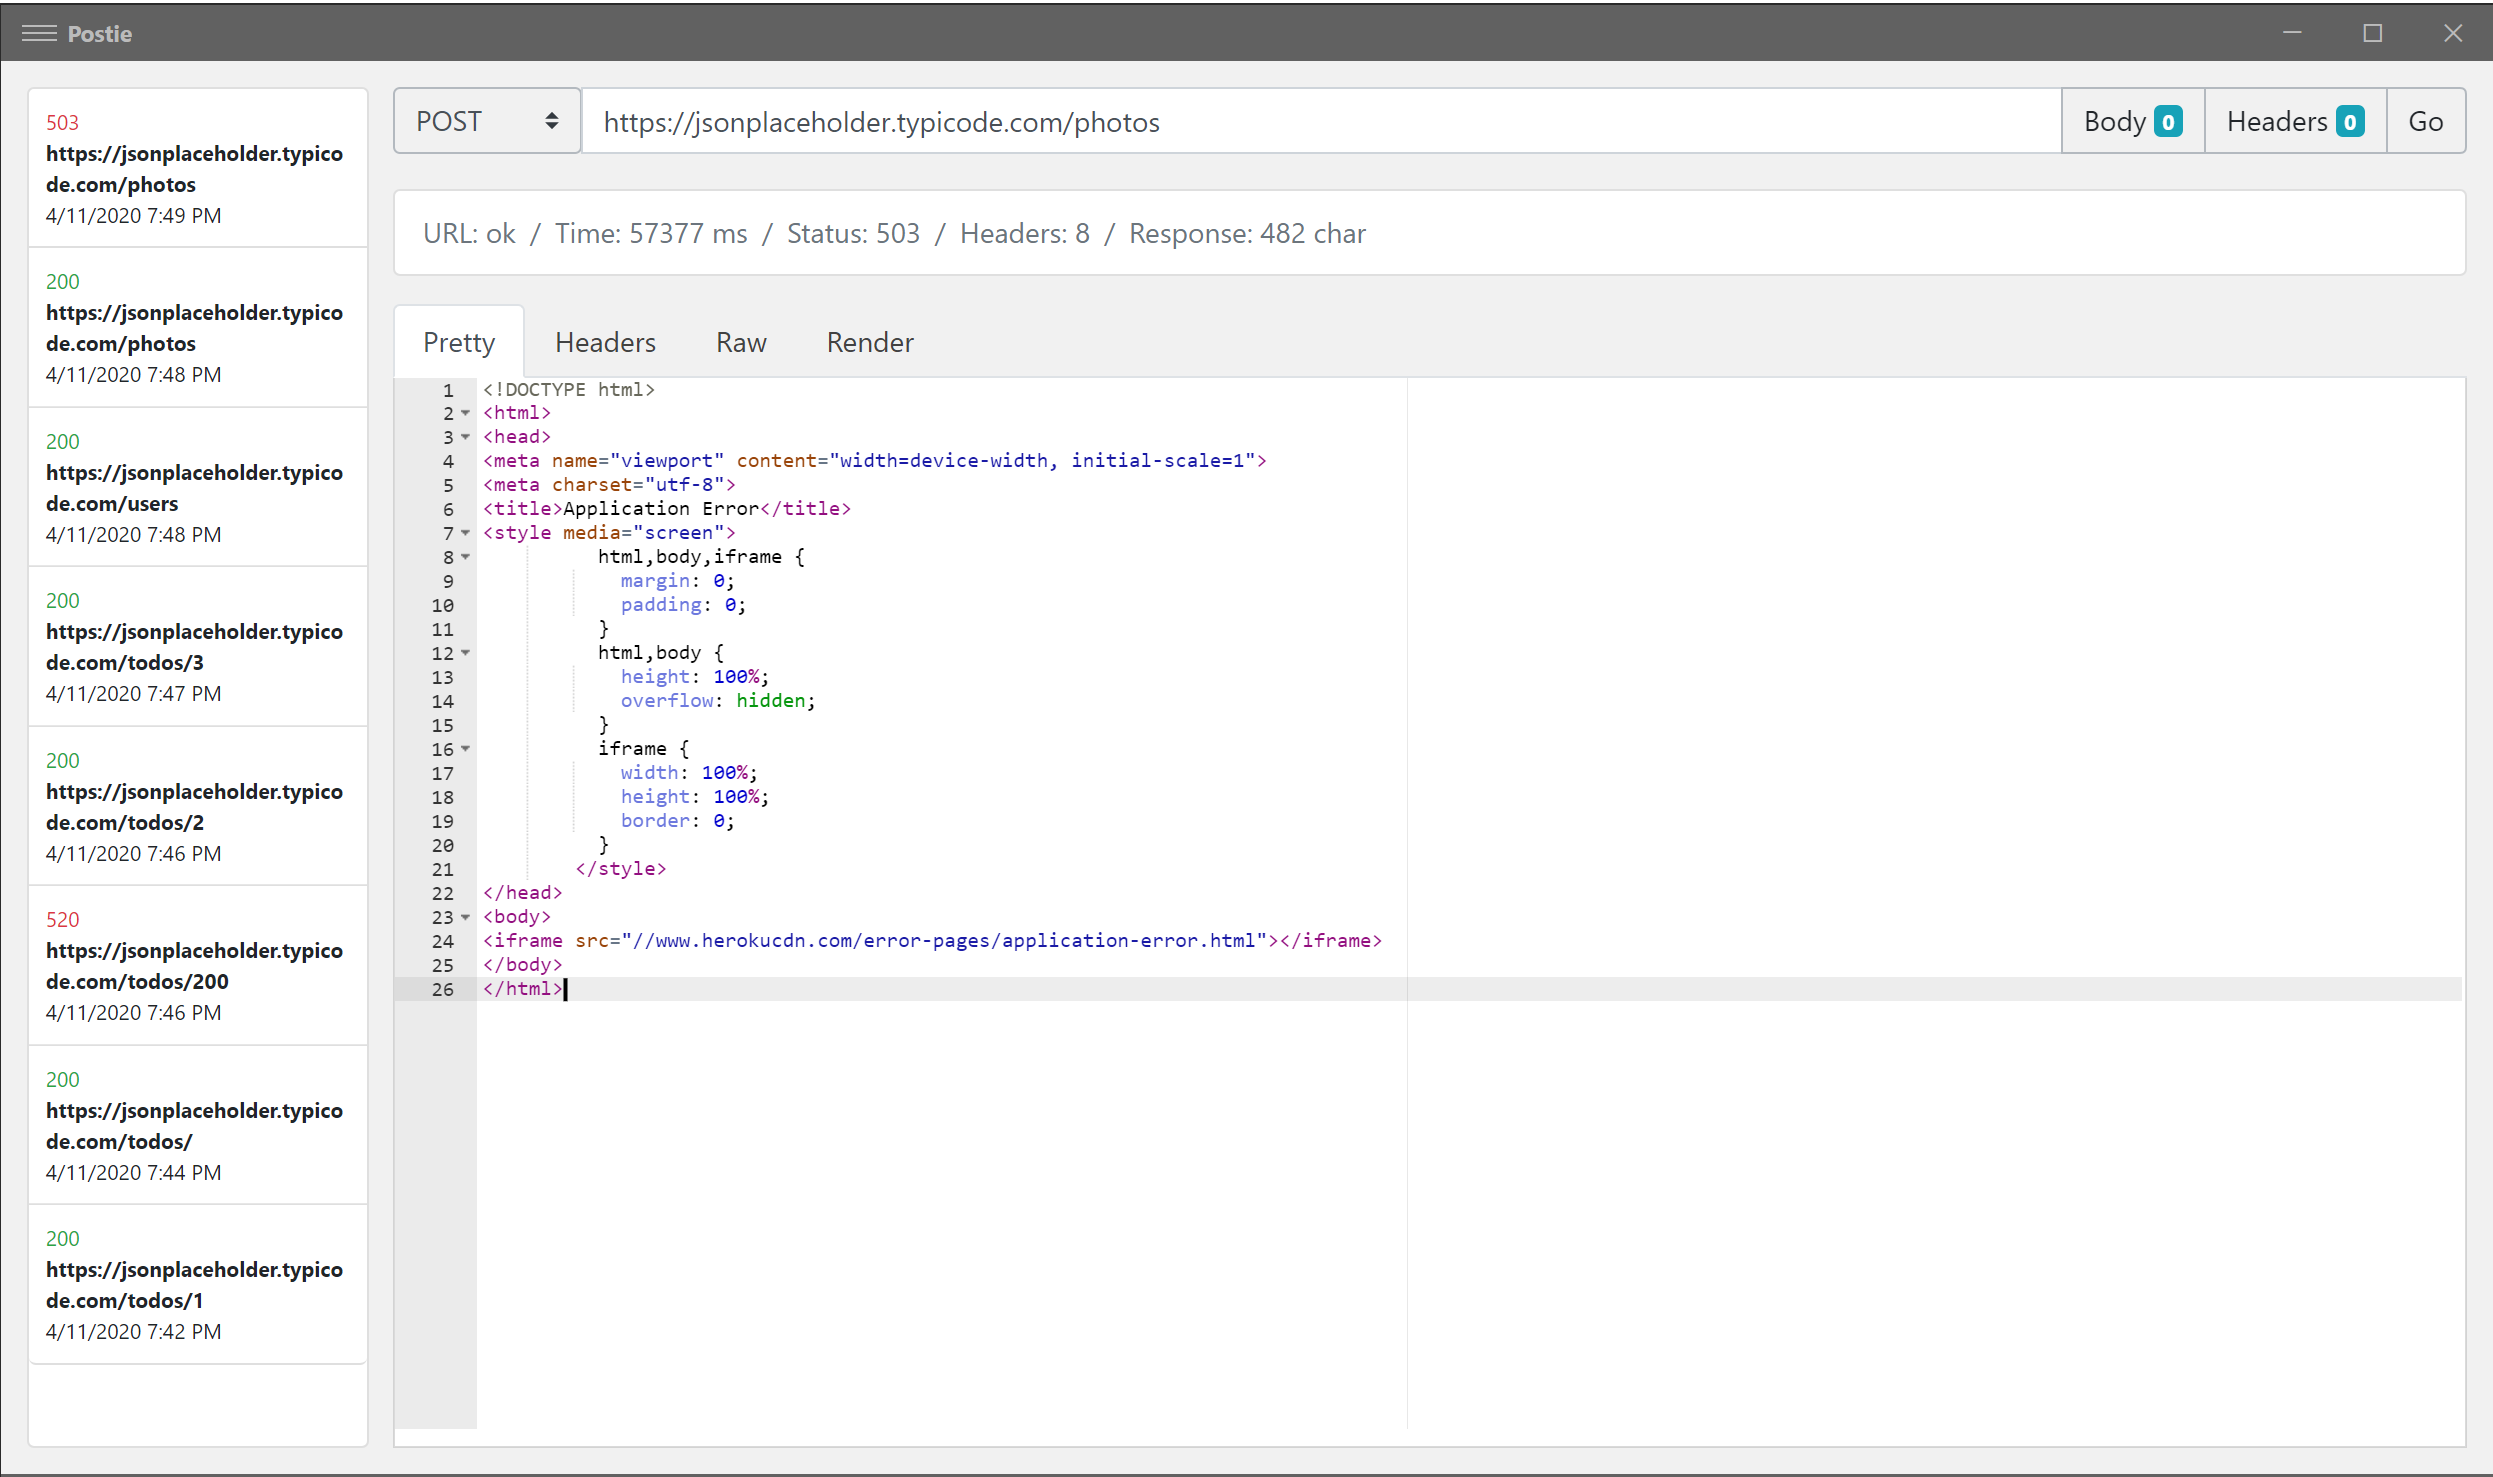Screen dimensions: 2493x1477
Task: Select the 520 todos/200 history entry
Action: (x=197, y=965)
